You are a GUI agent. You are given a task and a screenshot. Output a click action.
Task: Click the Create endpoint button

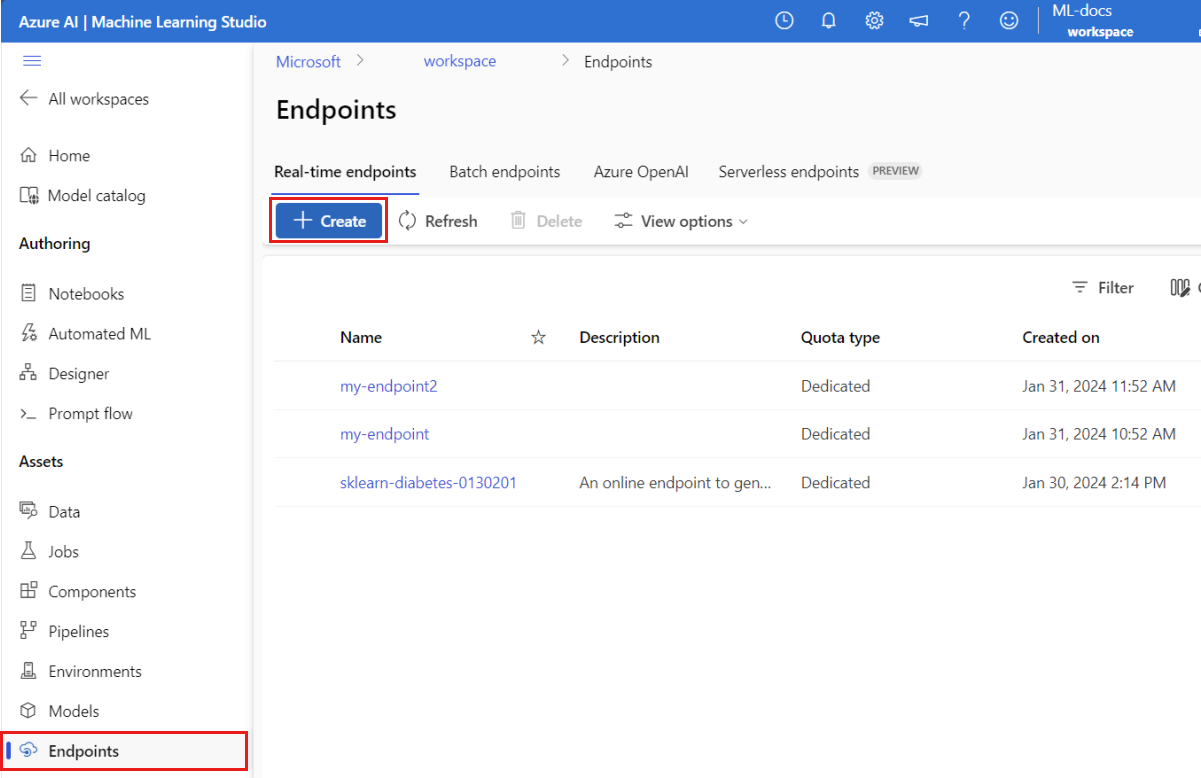click(x=329, y=221)
